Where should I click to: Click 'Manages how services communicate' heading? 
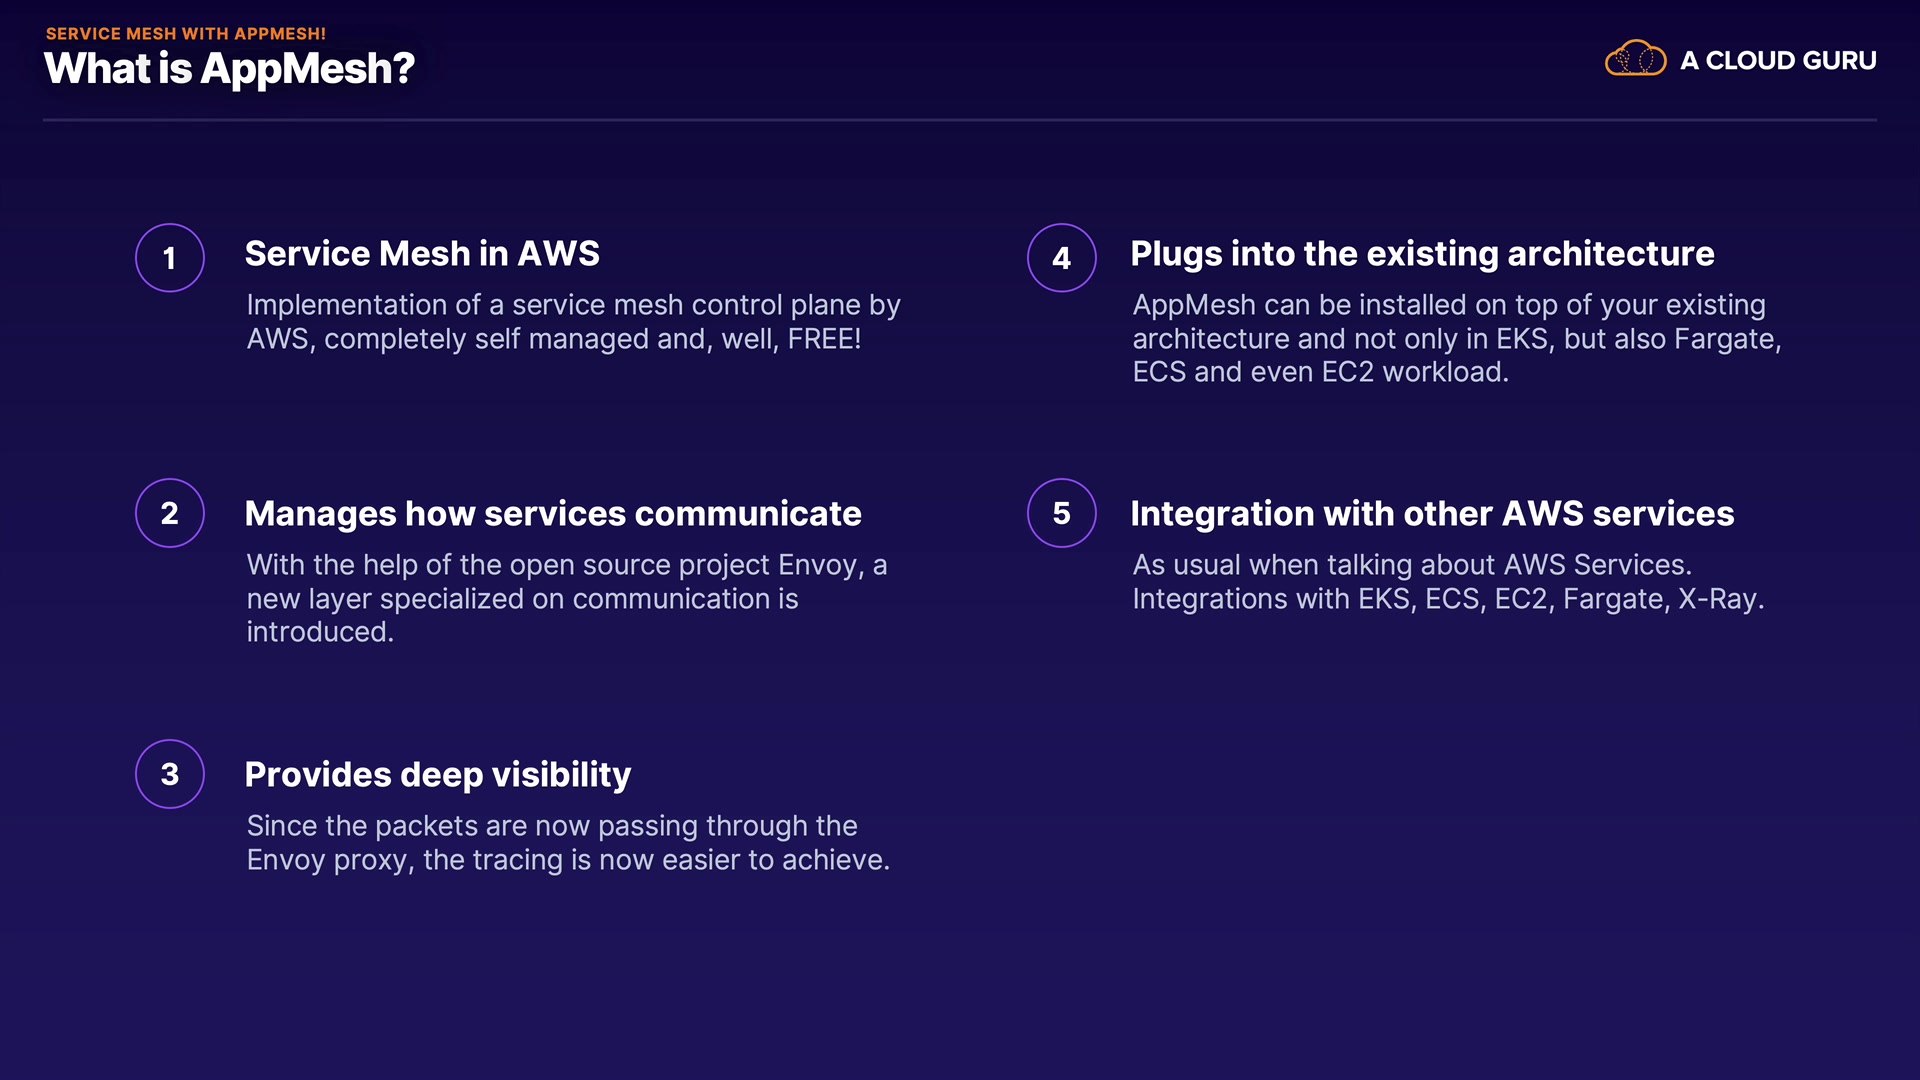click(x=553, y=514)
